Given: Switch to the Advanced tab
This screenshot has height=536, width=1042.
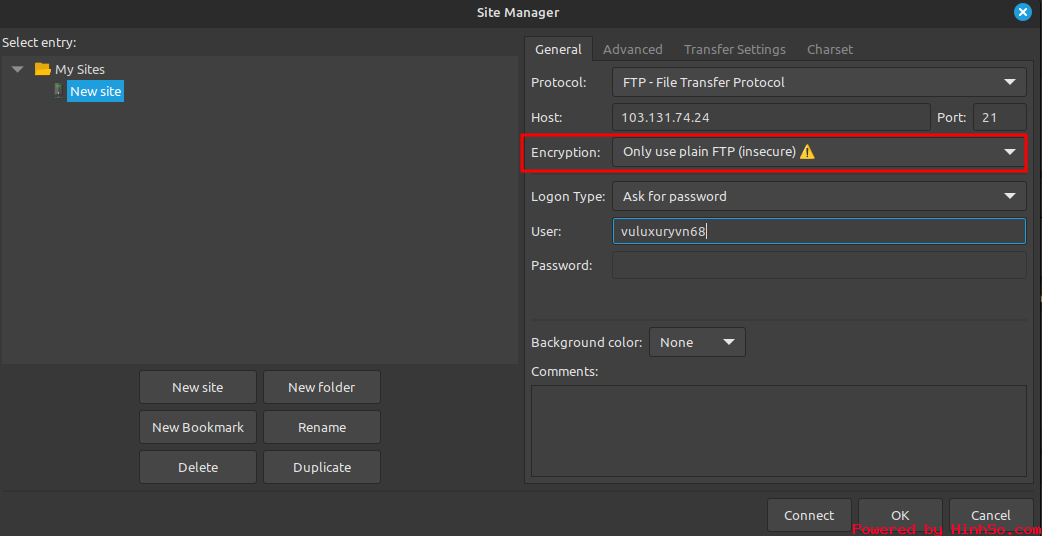Looking at the screenshot, I should tap(633, 49).
